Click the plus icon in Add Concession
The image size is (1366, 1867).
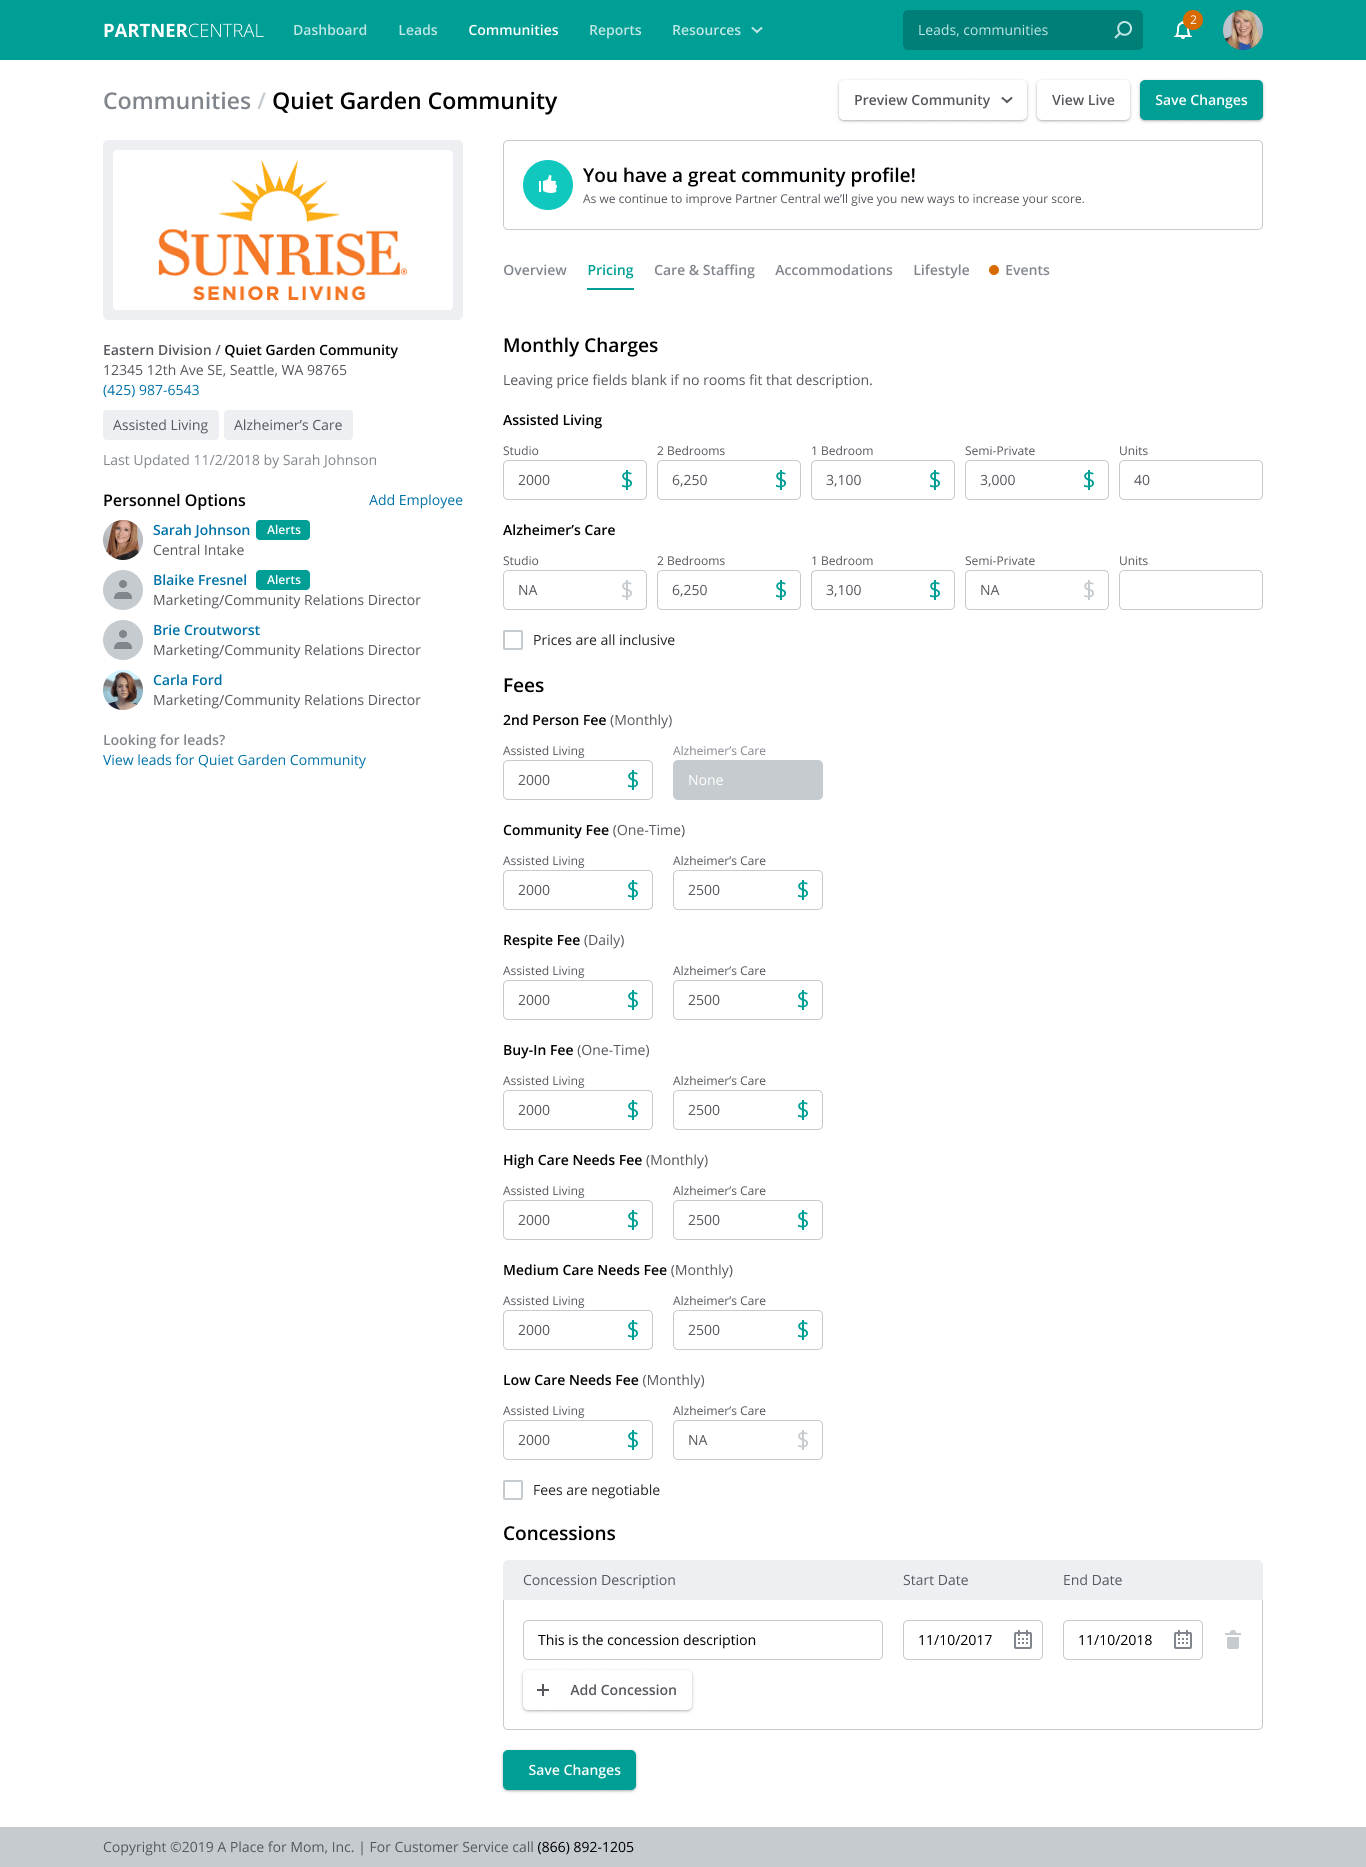(x=543, y=1690)
